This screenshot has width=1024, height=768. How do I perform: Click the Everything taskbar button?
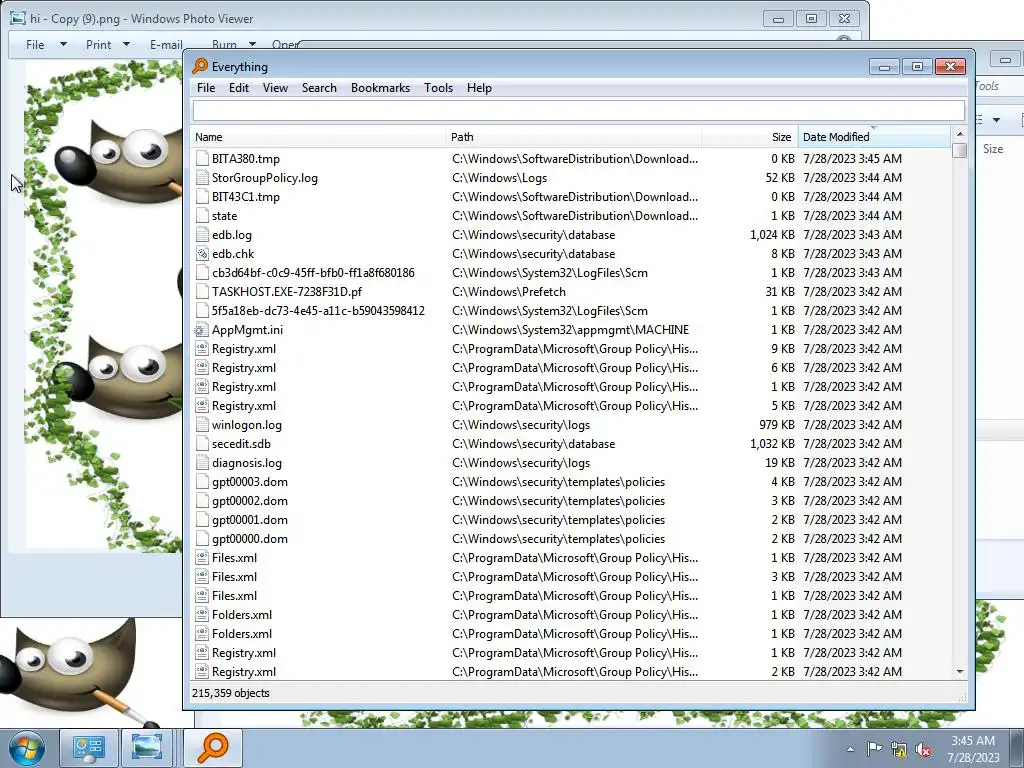coord(213,748)
